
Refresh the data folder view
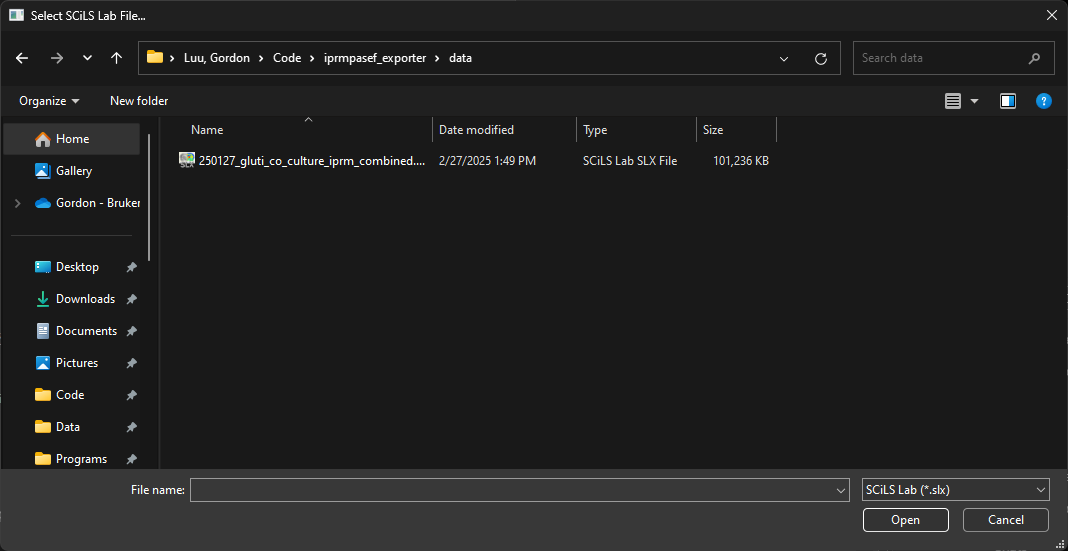point(821,59)
